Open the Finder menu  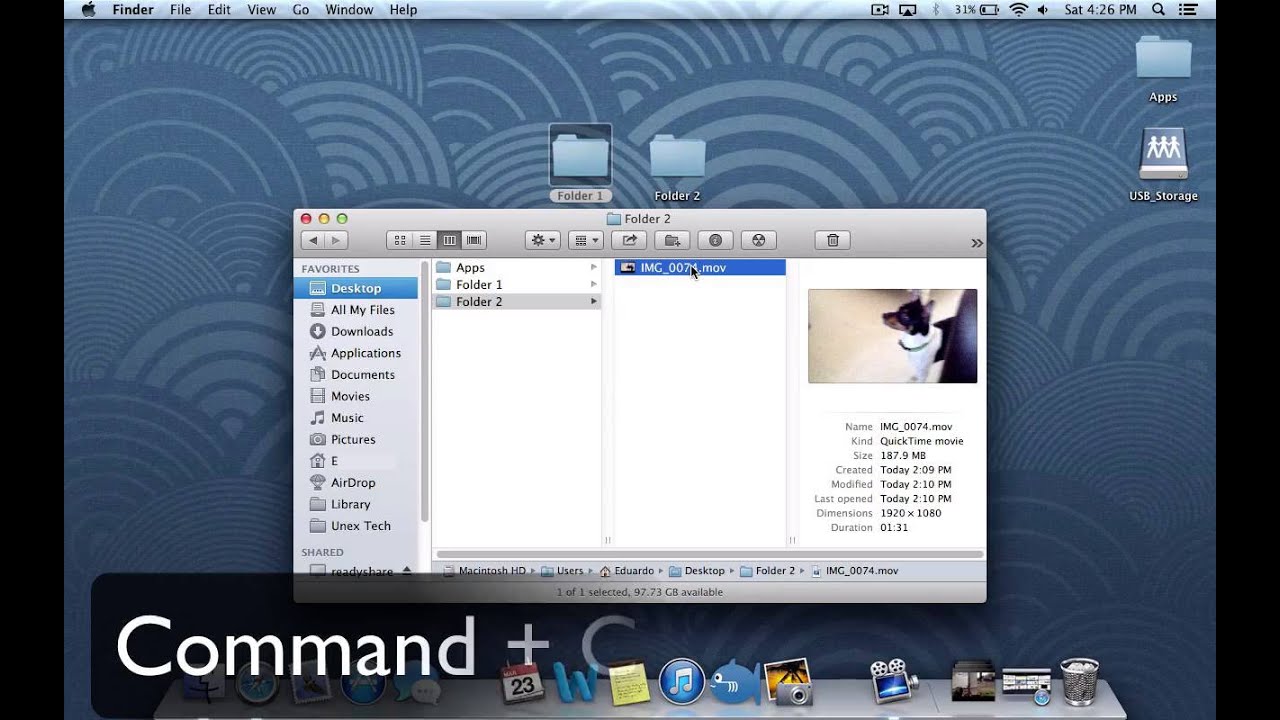pyautogui.click(x=133, y=10)
